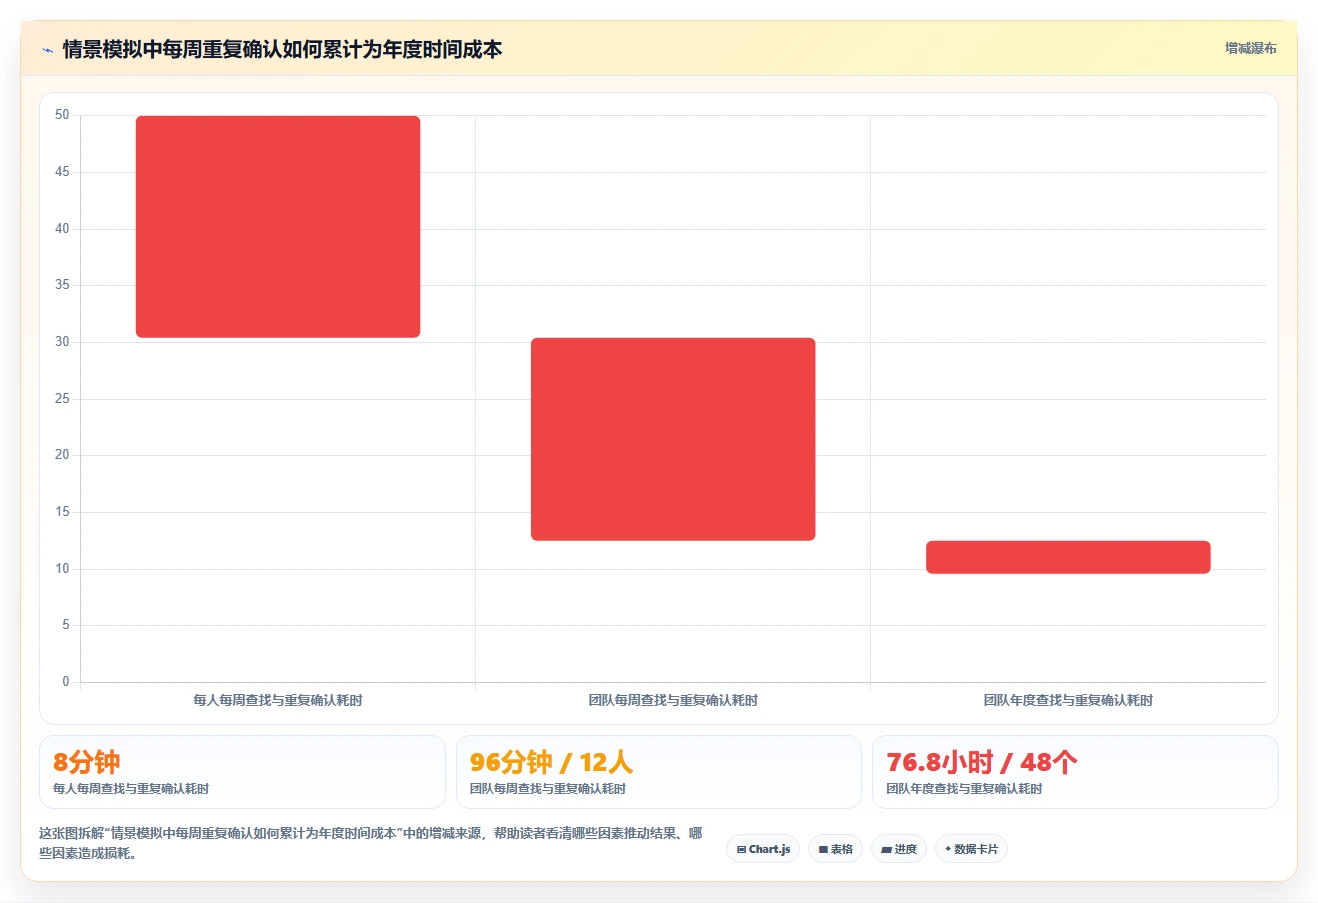Screen dimensions: 1318x903
Task: Select the 进度 tag chip
Action: coord(899,849)
